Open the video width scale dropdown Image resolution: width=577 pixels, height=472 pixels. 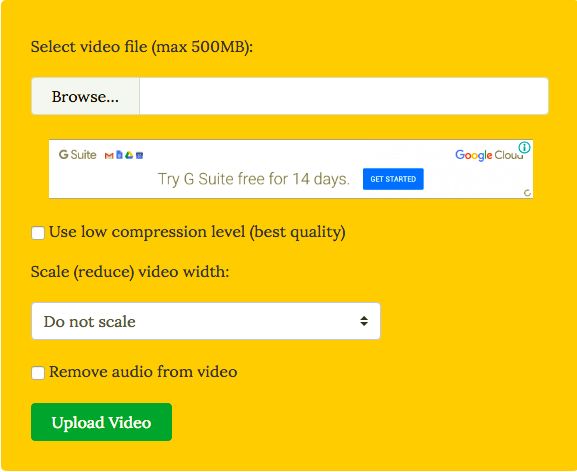(206, 321)
